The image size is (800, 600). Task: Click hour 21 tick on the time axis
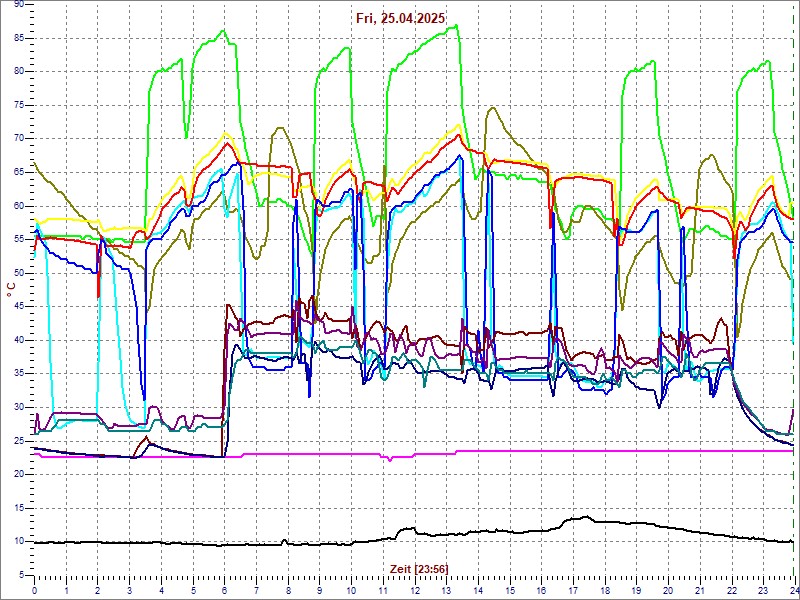pyautogui.click(x=699, y=590)
